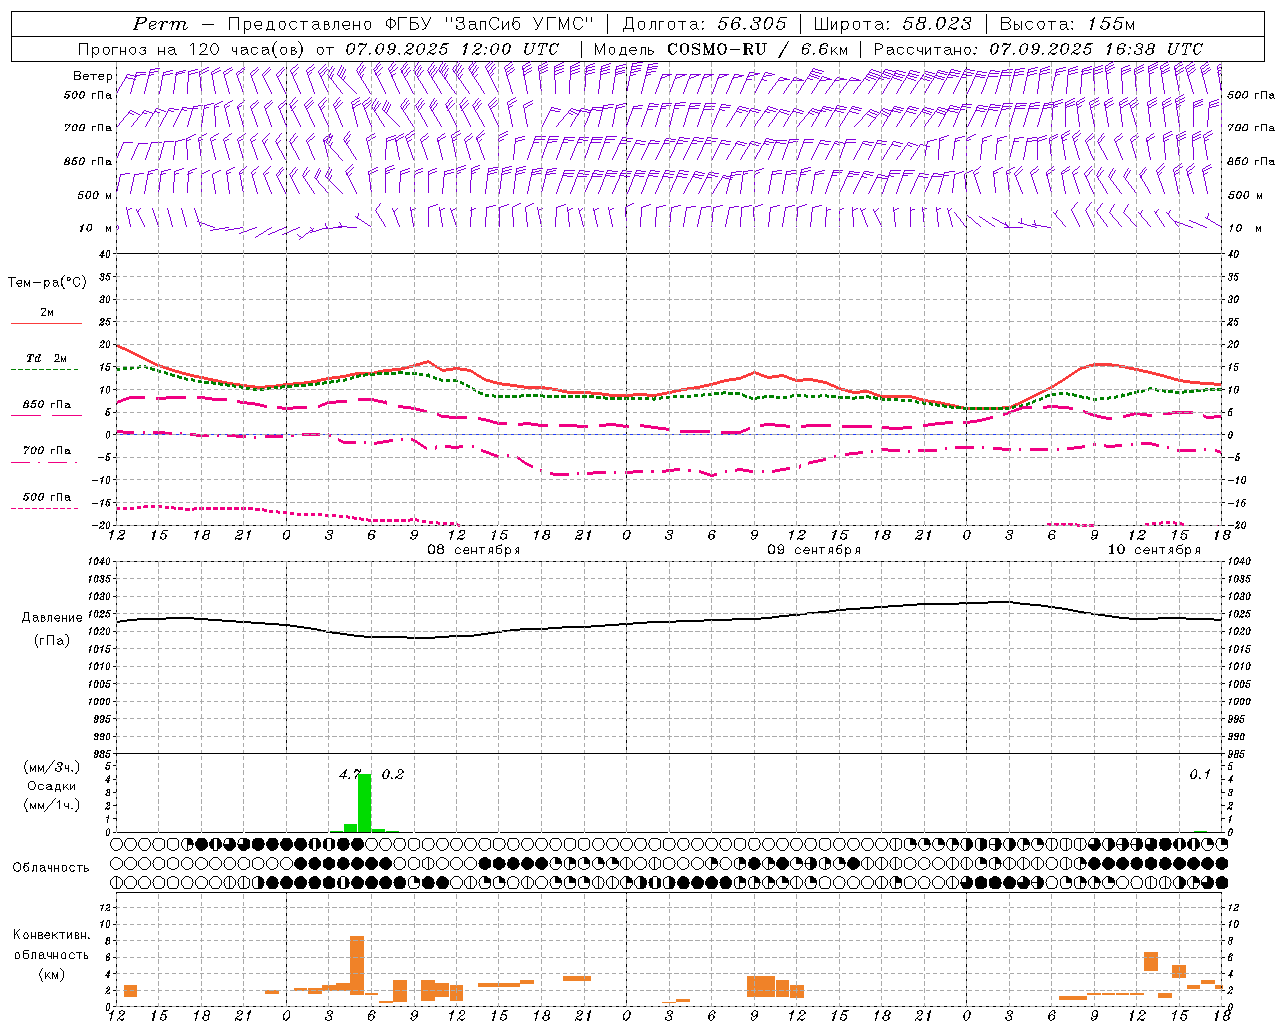Click the "Давление" pressure panel label
The width and height of the screenshot is (1280, 1024).
[52, 618]
